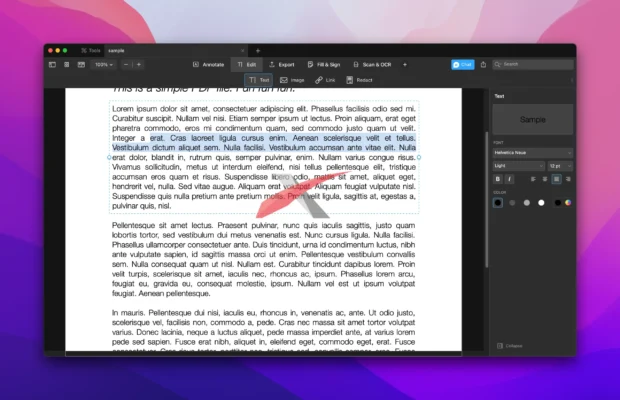620x400 pixels.
Task: Toggle bold formatting
Action: (x=497, y=179)
